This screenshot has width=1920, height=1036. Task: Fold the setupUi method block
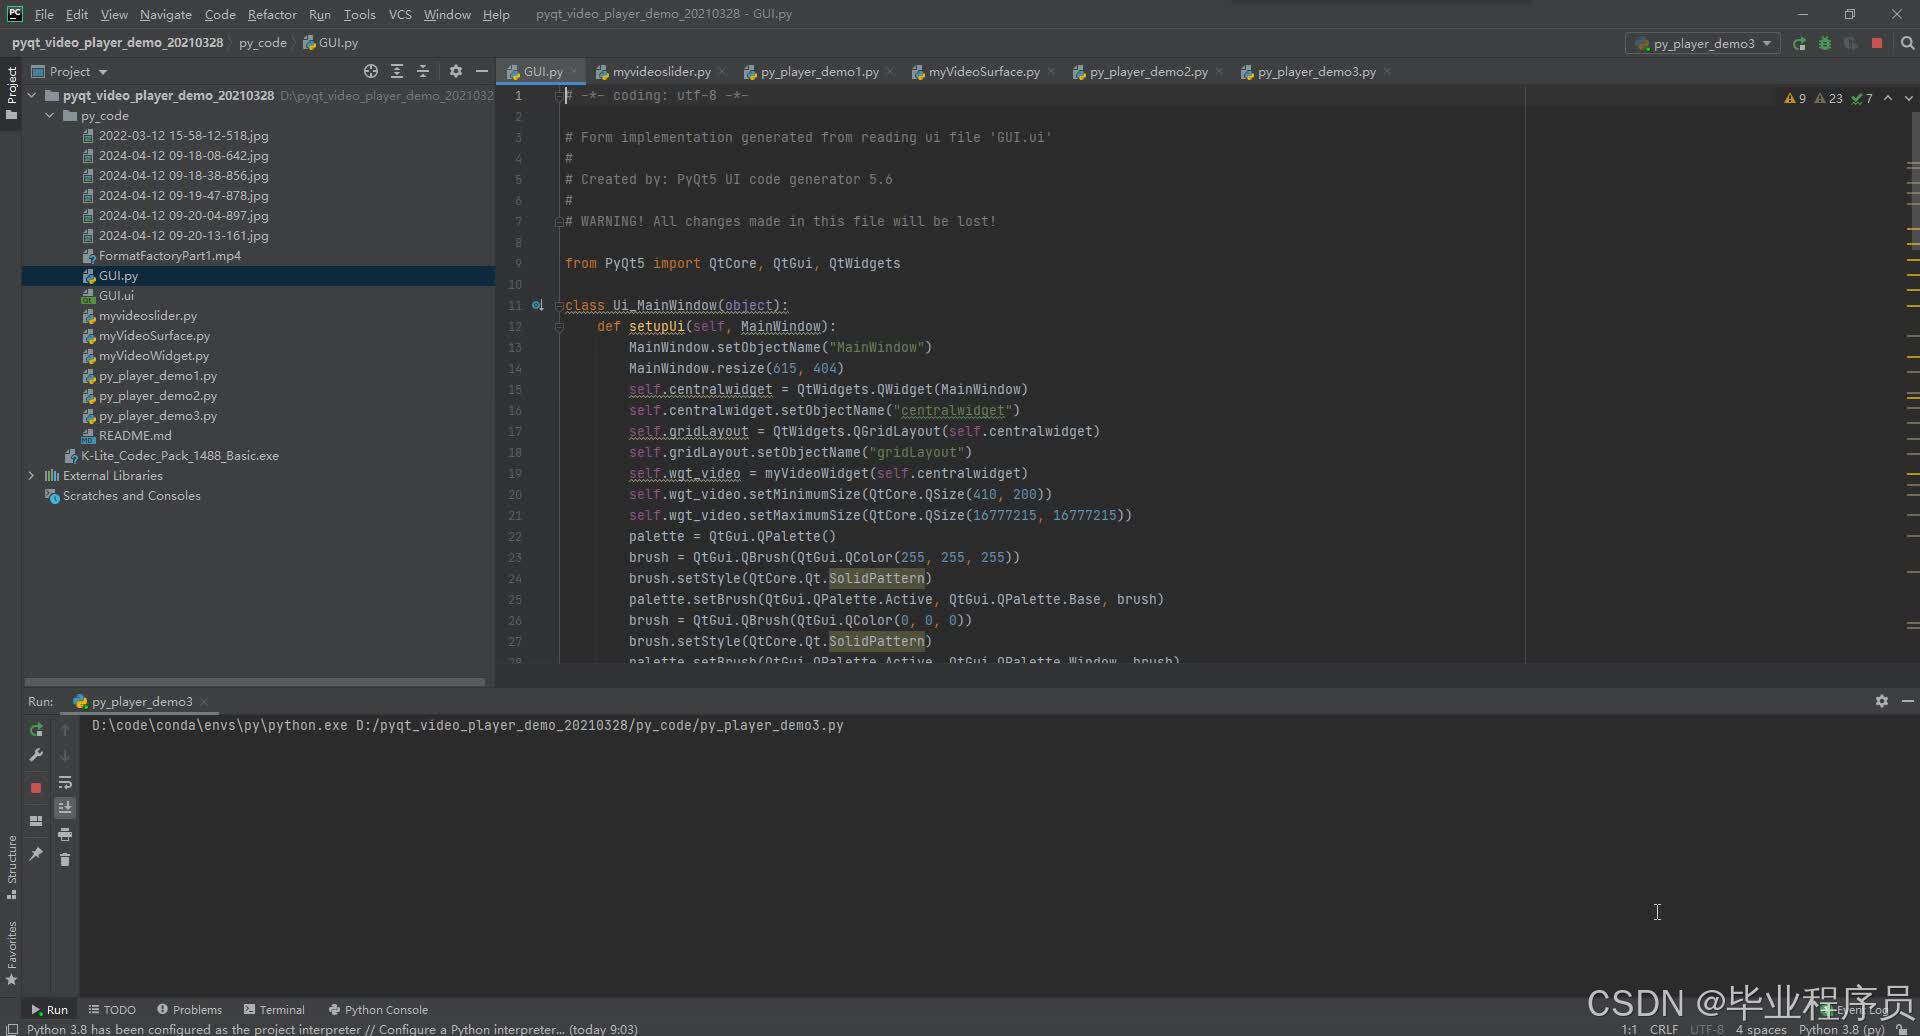559,327
